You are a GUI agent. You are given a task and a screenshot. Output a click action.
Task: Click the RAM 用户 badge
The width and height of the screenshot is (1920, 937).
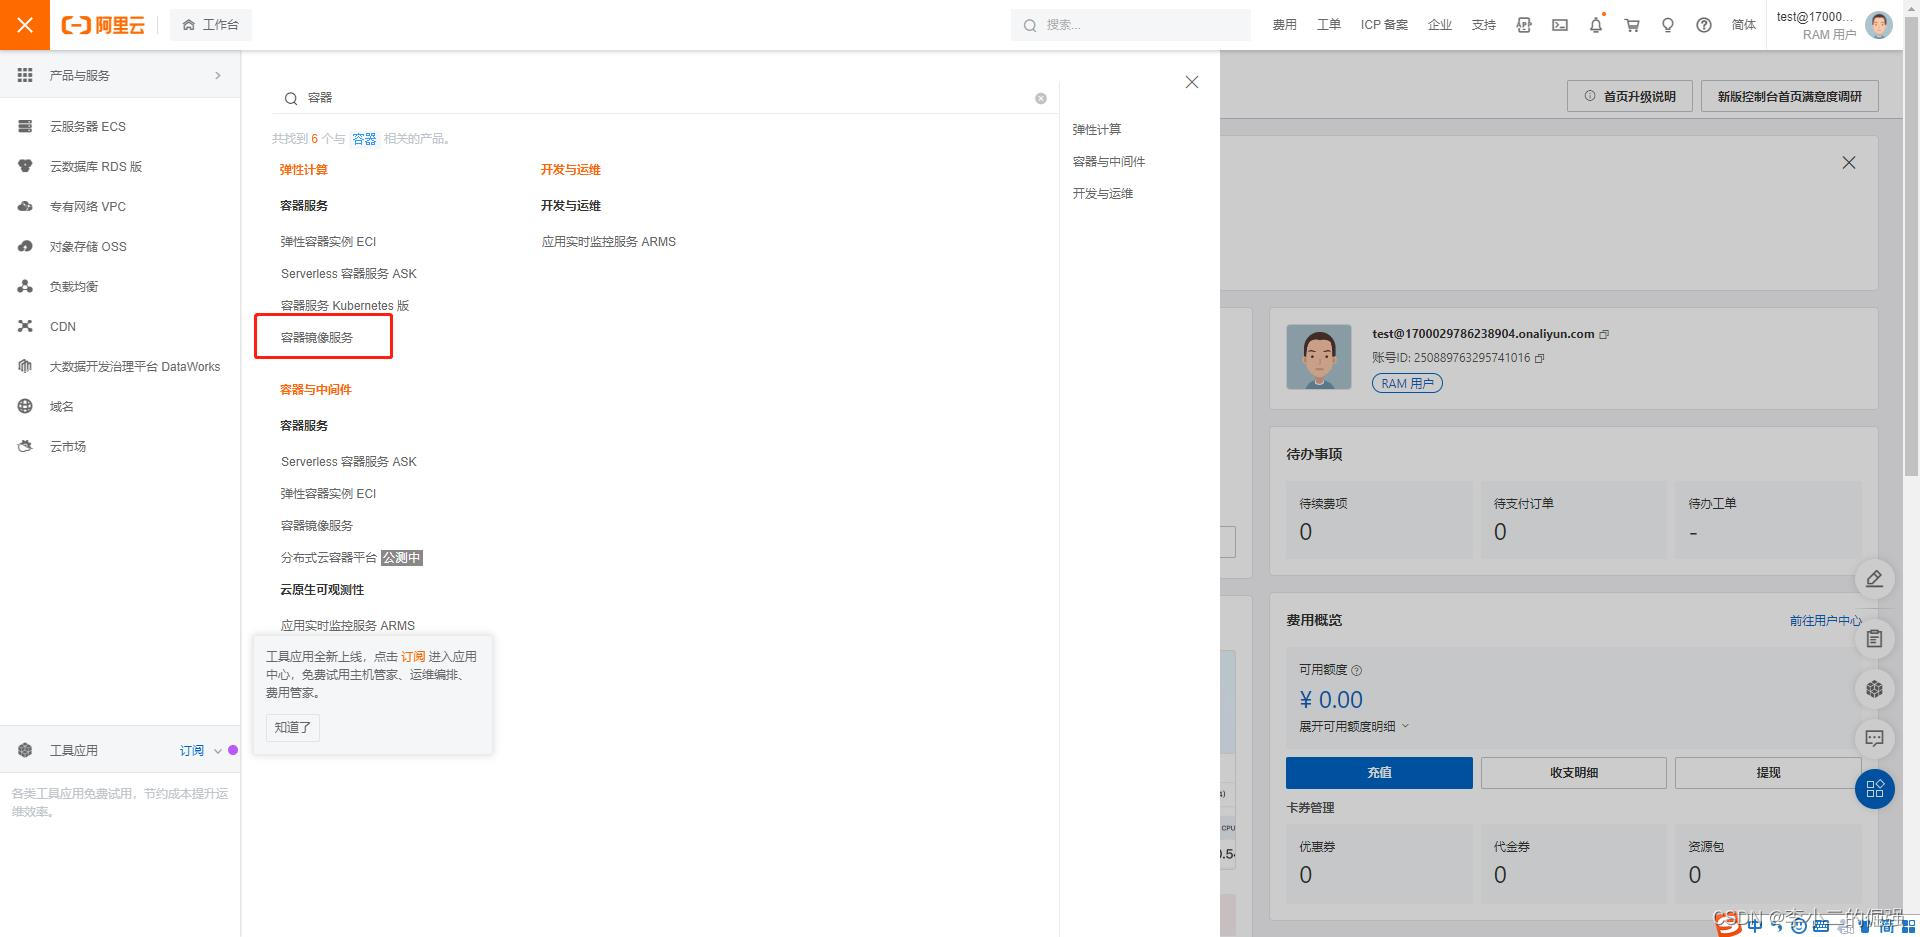(x=1407, y=383)
